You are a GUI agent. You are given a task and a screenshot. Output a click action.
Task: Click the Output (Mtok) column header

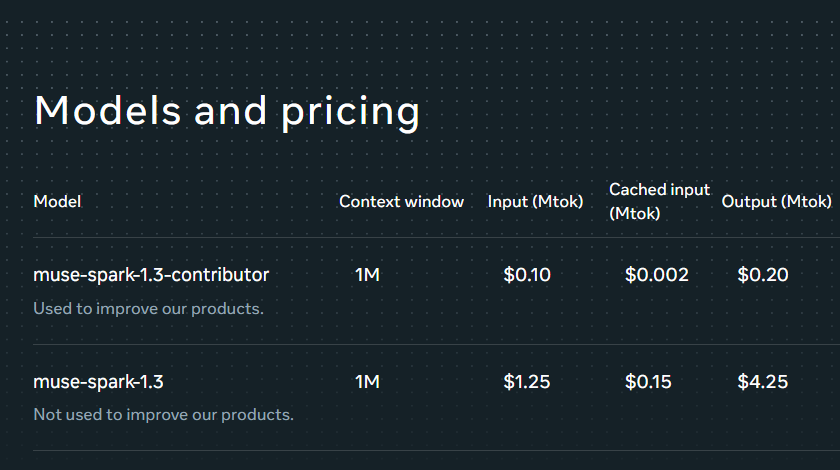[x=776, y=202]
